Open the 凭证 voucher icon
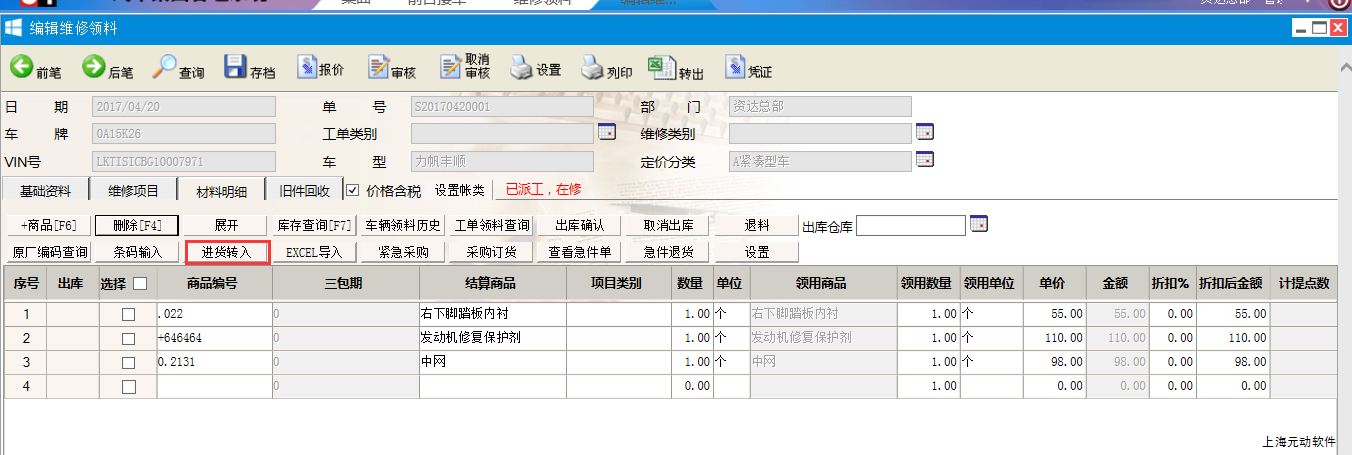Viewport: 1352px width, 455px height. tap(748, 69)
